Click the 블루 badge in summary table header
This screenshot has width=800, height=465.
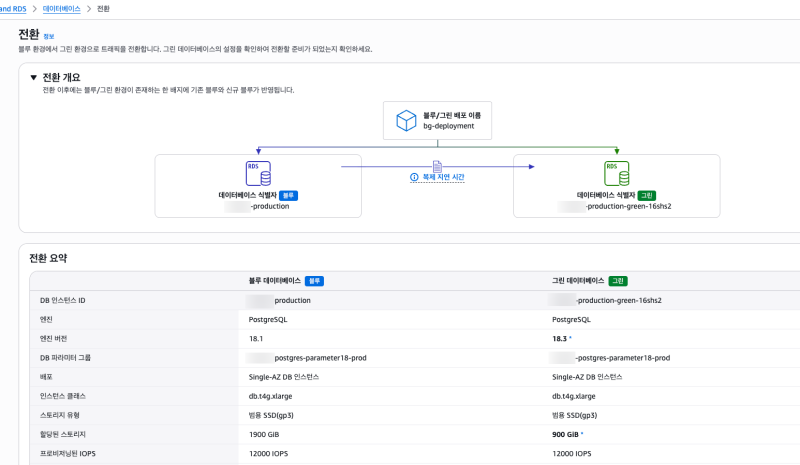pyautogui.click(x=313, y=281)
